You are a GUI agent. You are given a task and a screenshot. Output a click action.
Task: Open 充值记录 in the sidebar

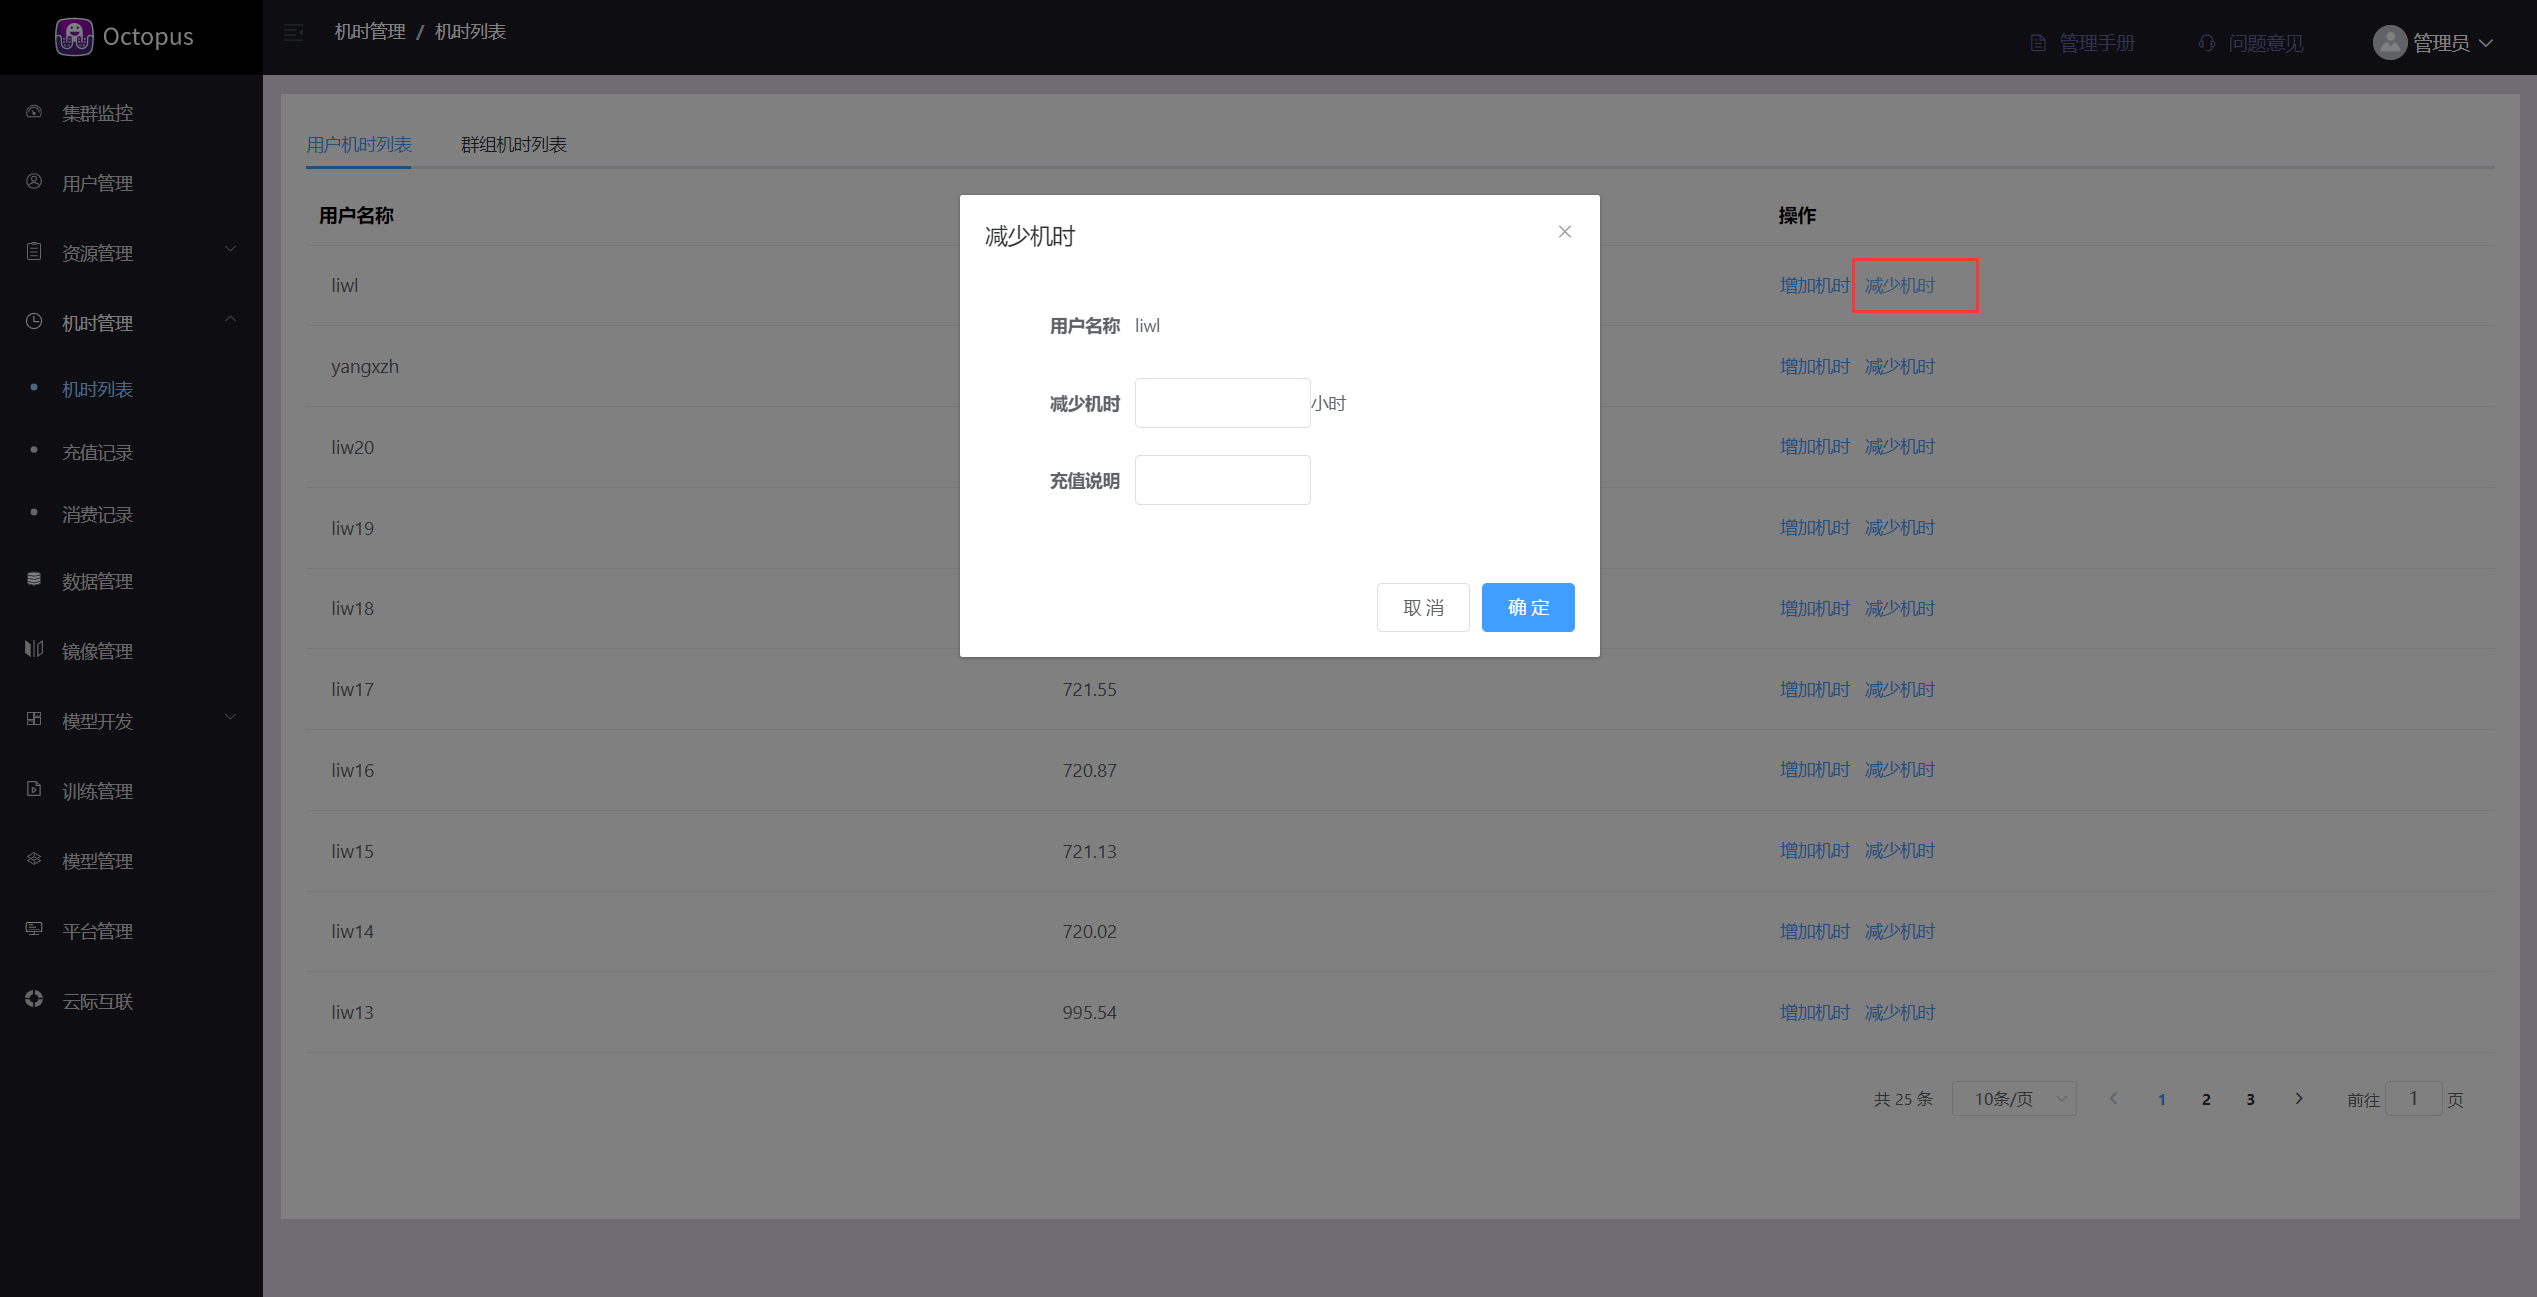coord(97,452)
